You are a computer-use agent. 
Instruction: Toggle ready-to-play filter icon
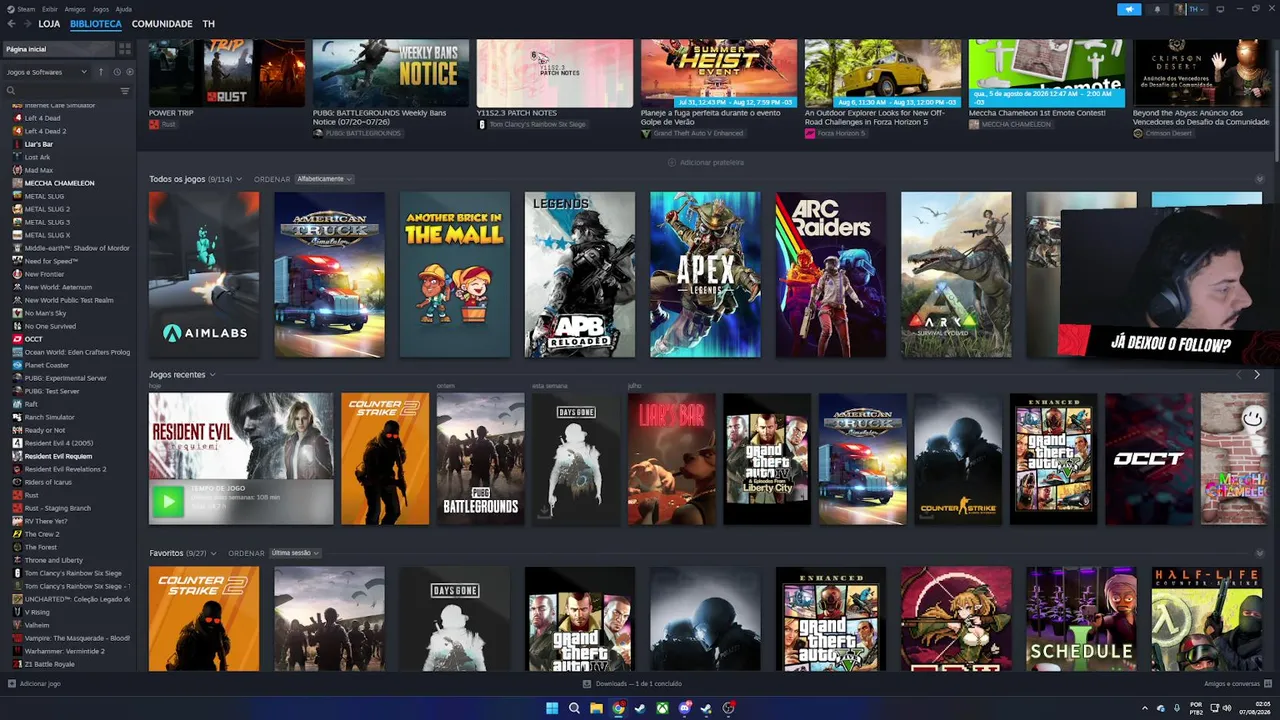coord(129,72)
